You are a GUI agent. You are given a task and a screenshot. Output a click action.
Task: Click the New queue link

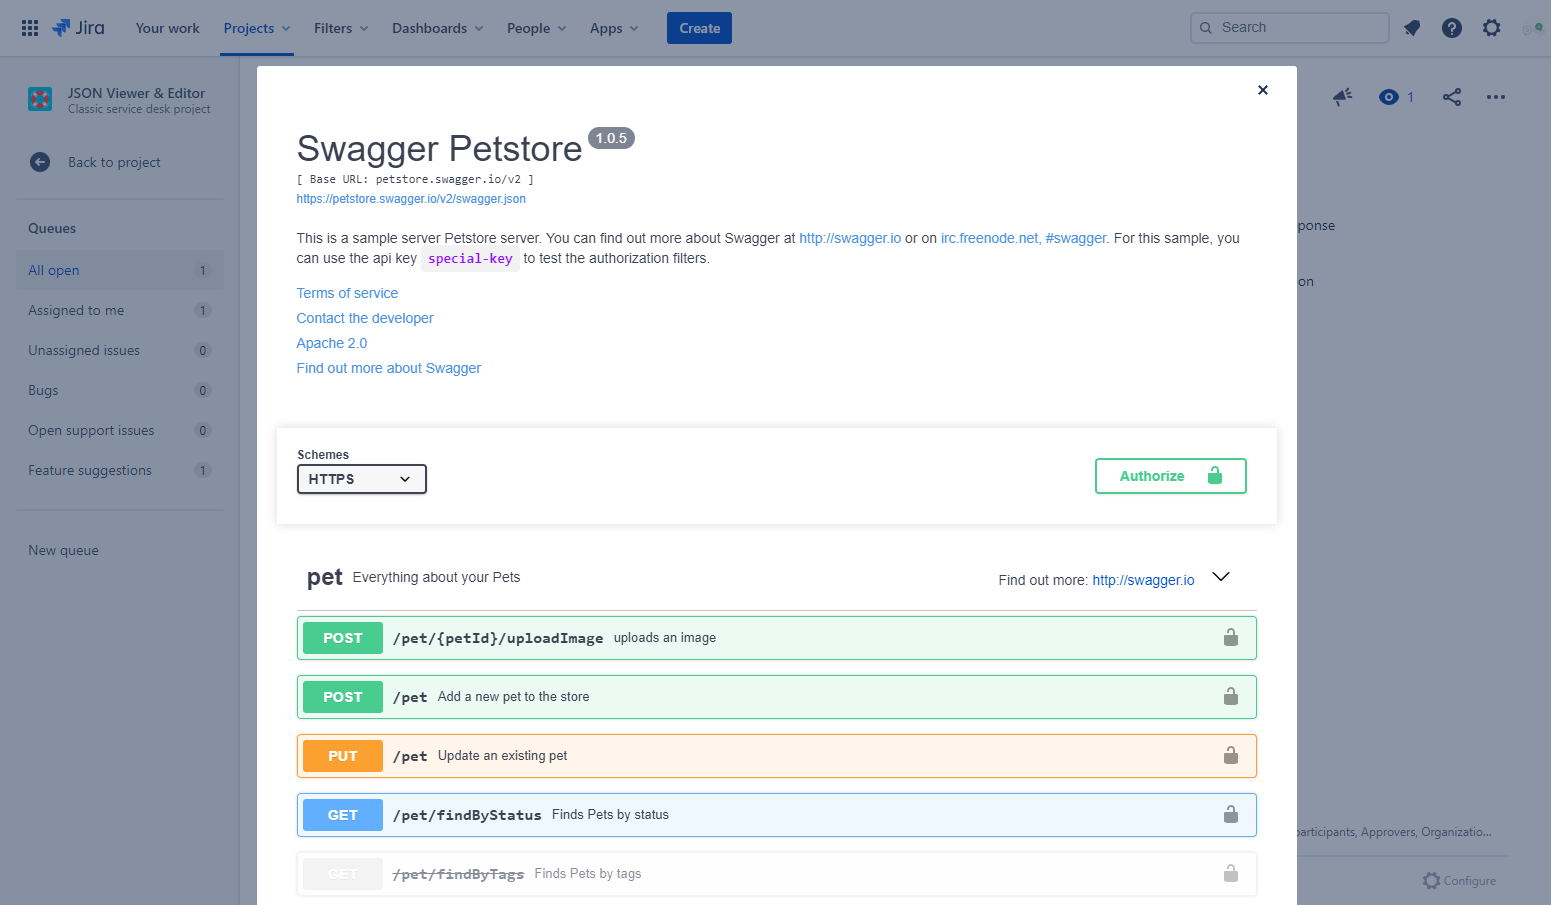click(63, 550)
